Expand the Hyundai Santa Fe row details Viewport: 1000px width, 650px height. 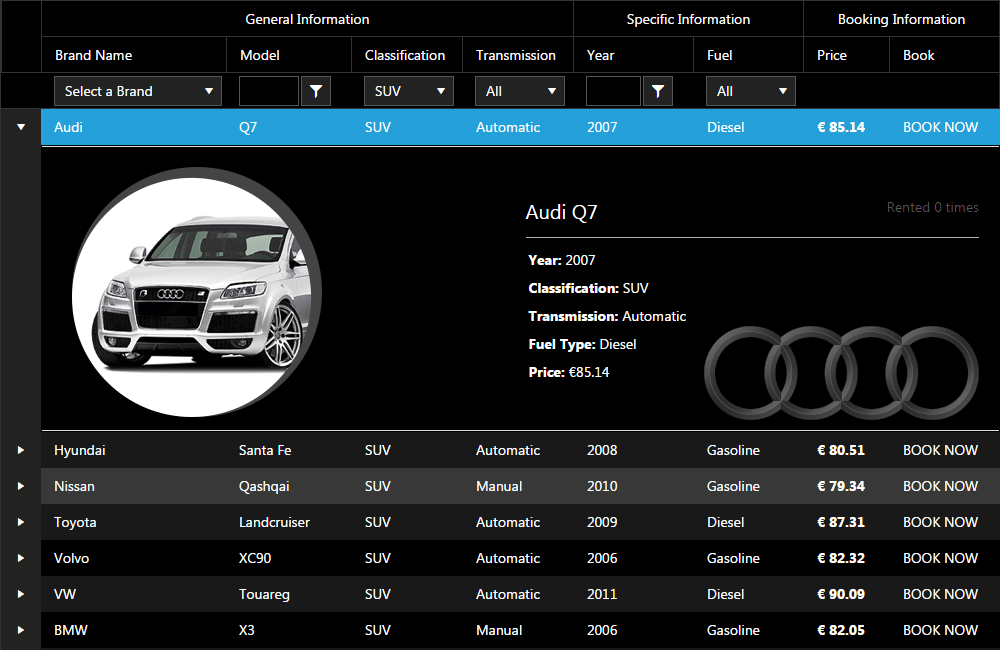coord(20,450)
